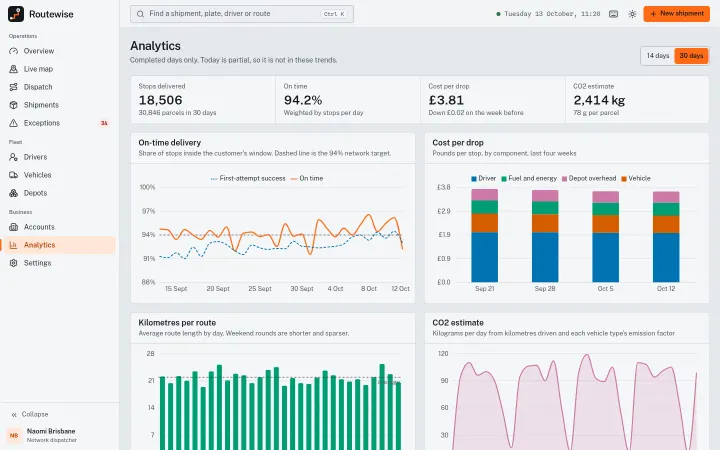Select the 30 days range
Screen dimensions: 720x450
(691, 56)
